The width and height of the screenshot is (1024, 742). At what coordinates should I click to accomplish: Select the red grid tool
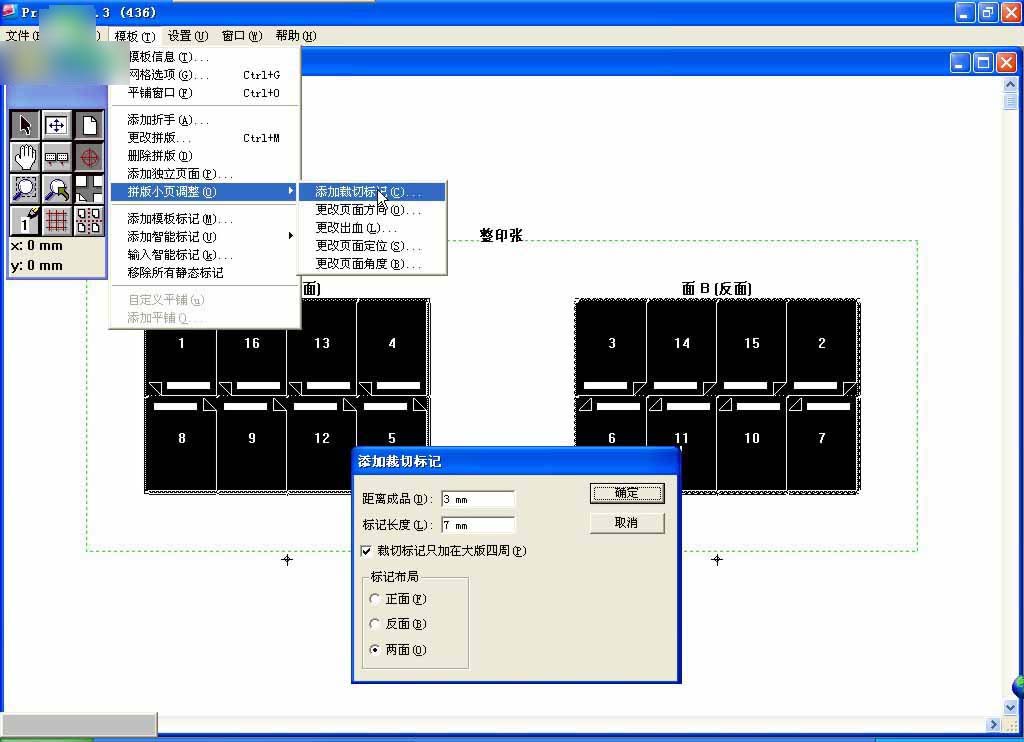pos(57,221)
